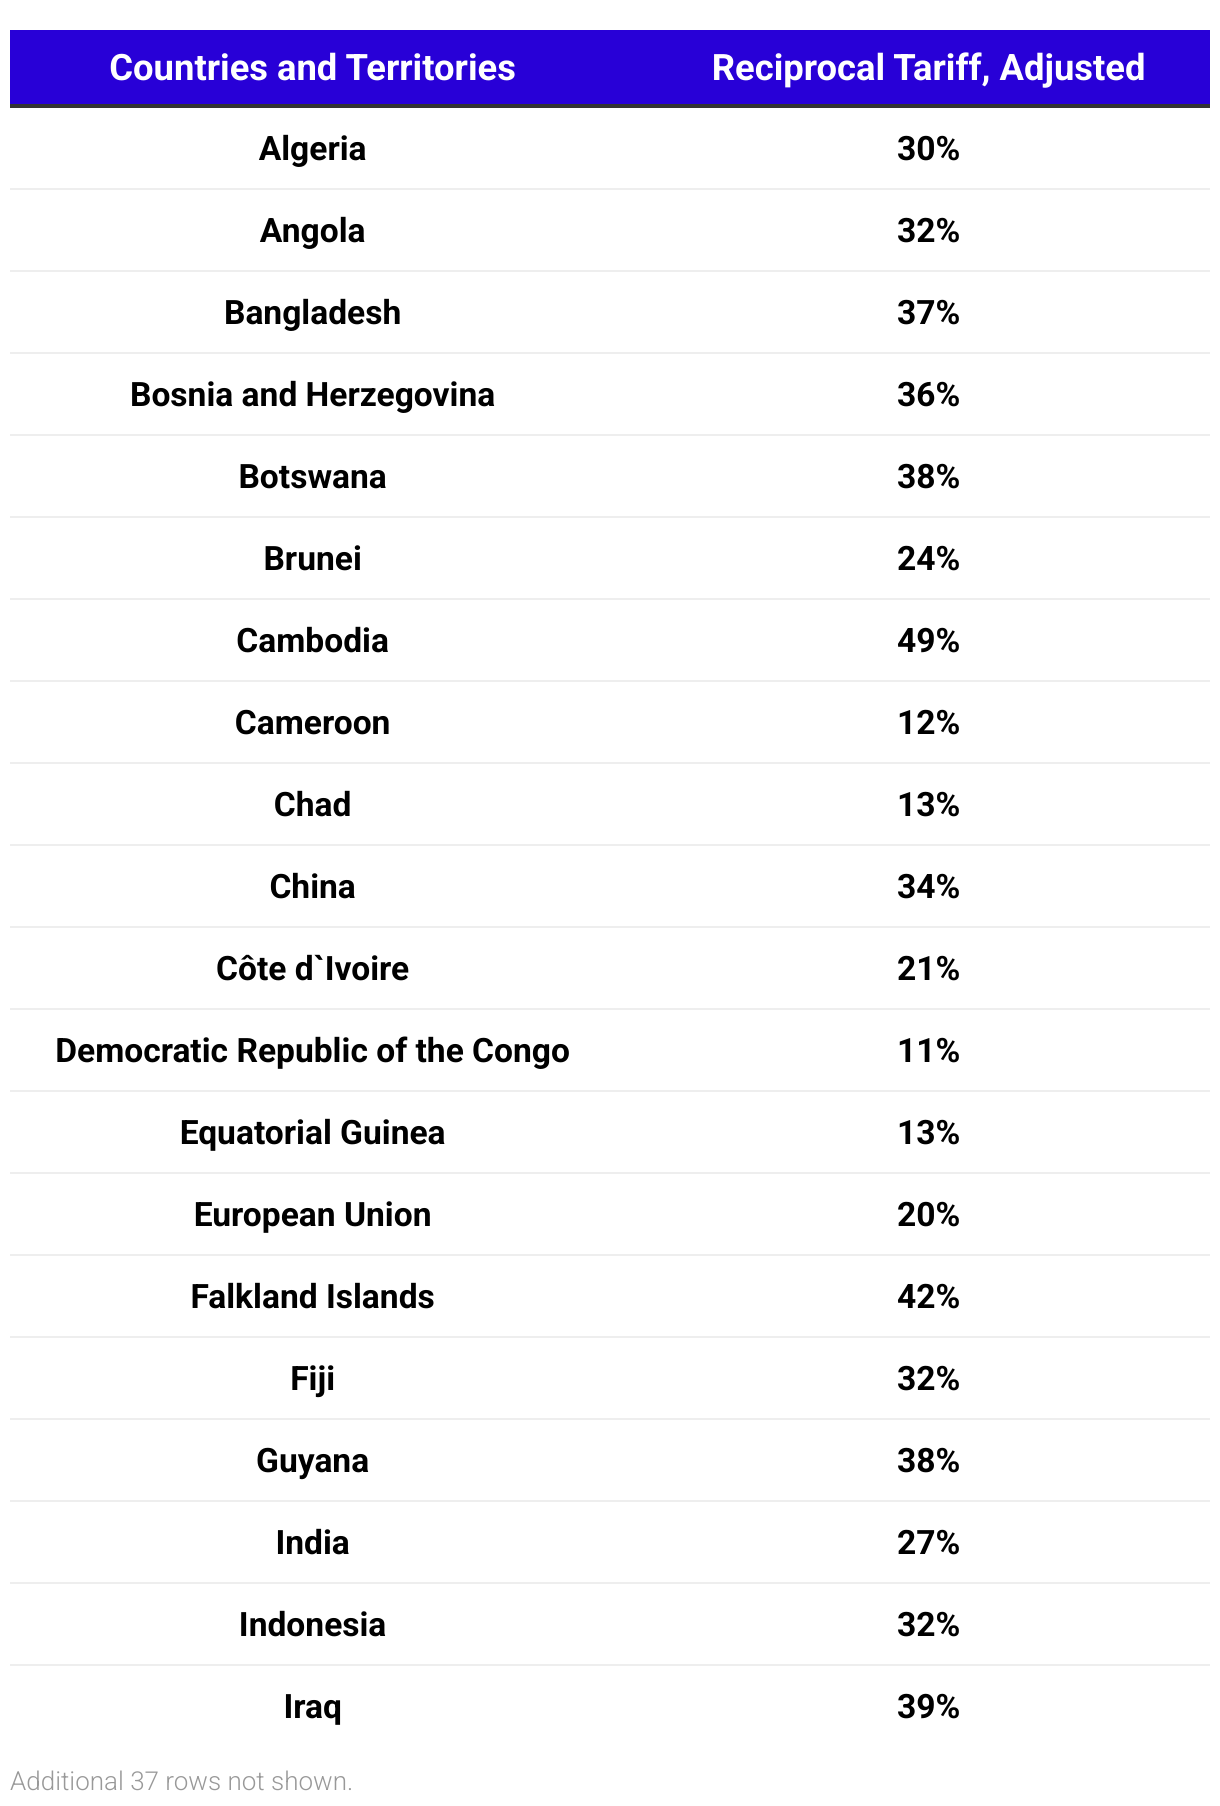Click the Reciprocal Tariff, Adjusted column header

point(928,68)
